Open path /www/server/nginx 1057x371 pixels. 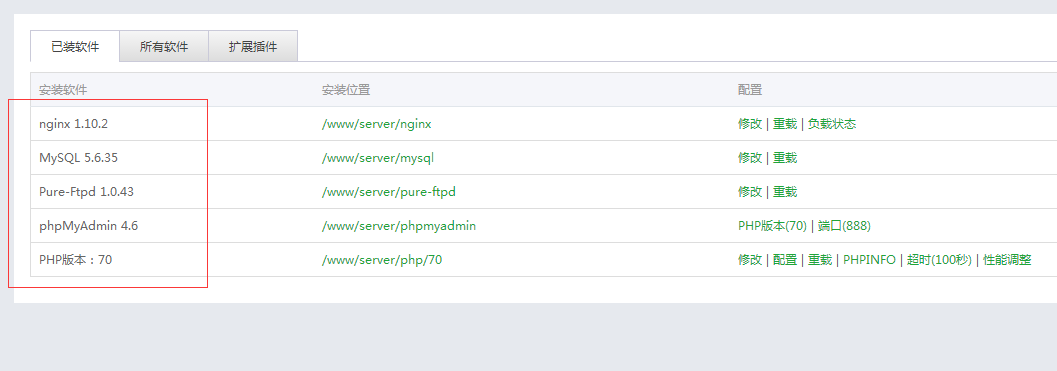click(377, 124)
